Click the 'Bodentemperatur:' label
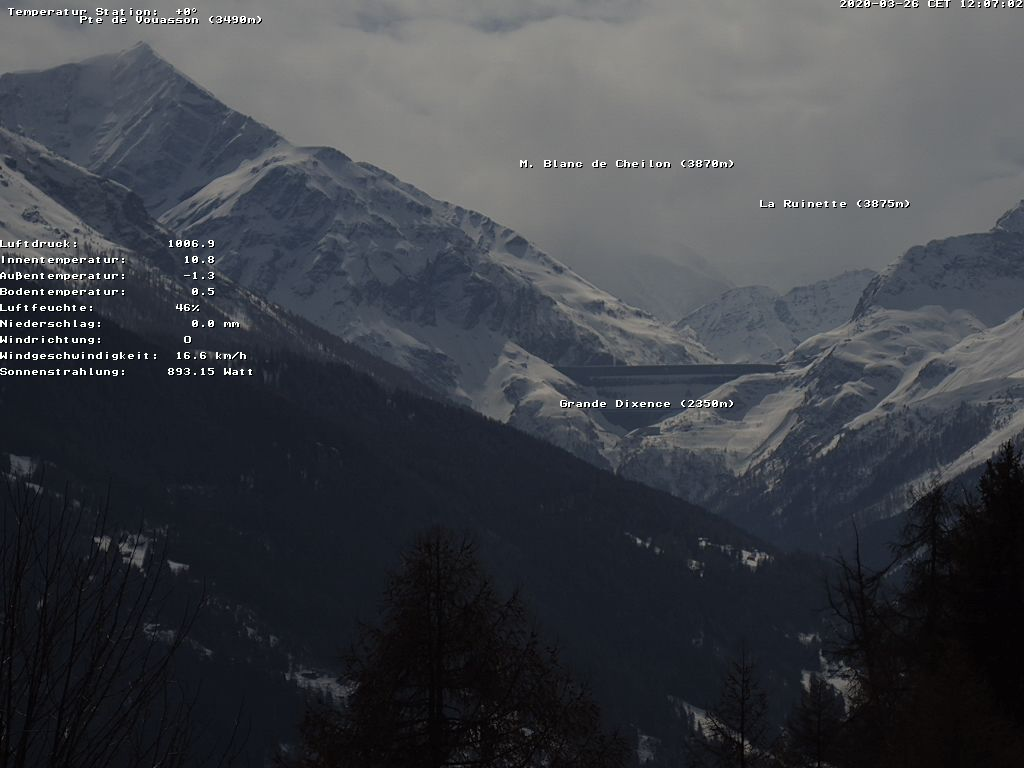The width and height of the screenshot is (1024, 768). (x=63, y=292)
